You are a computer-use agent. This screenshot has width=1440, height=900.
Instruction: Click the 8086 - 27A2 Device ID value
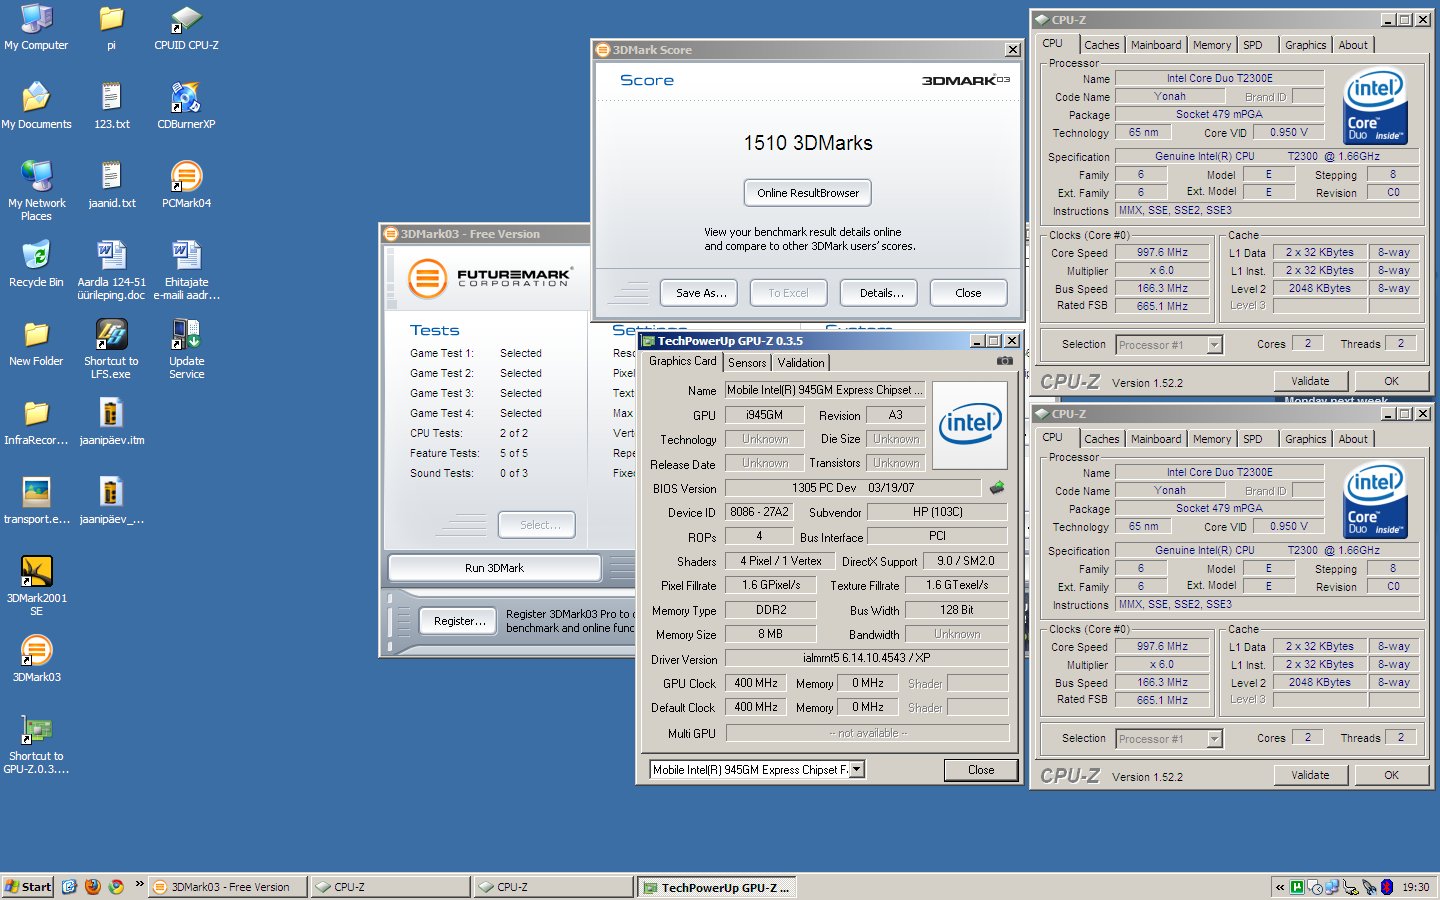coord(760,512)
